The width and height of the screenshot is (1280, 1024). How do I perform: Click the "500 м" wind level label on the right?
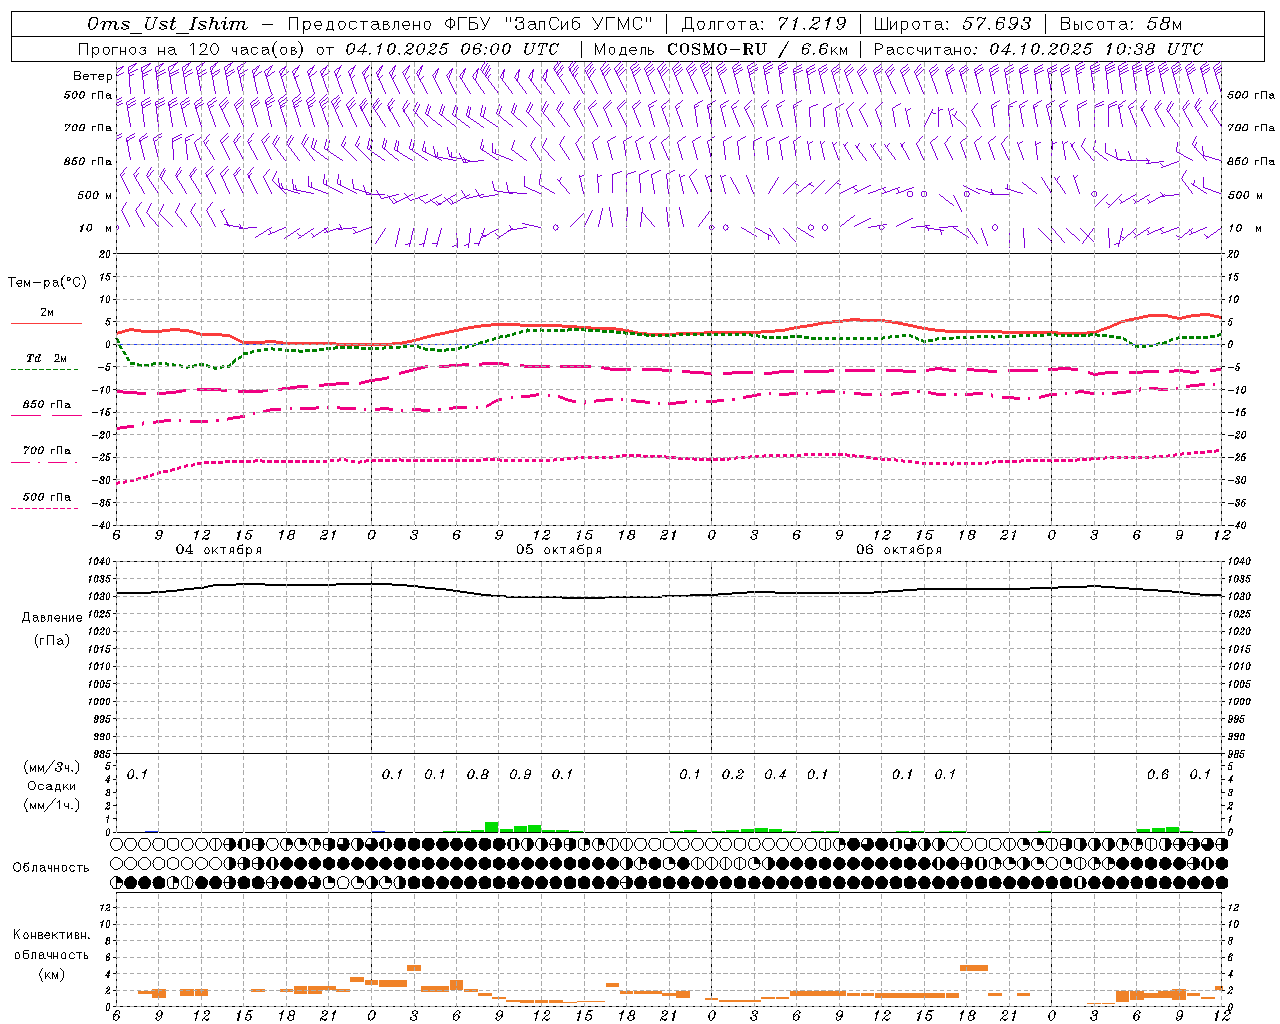point(1245,195)
